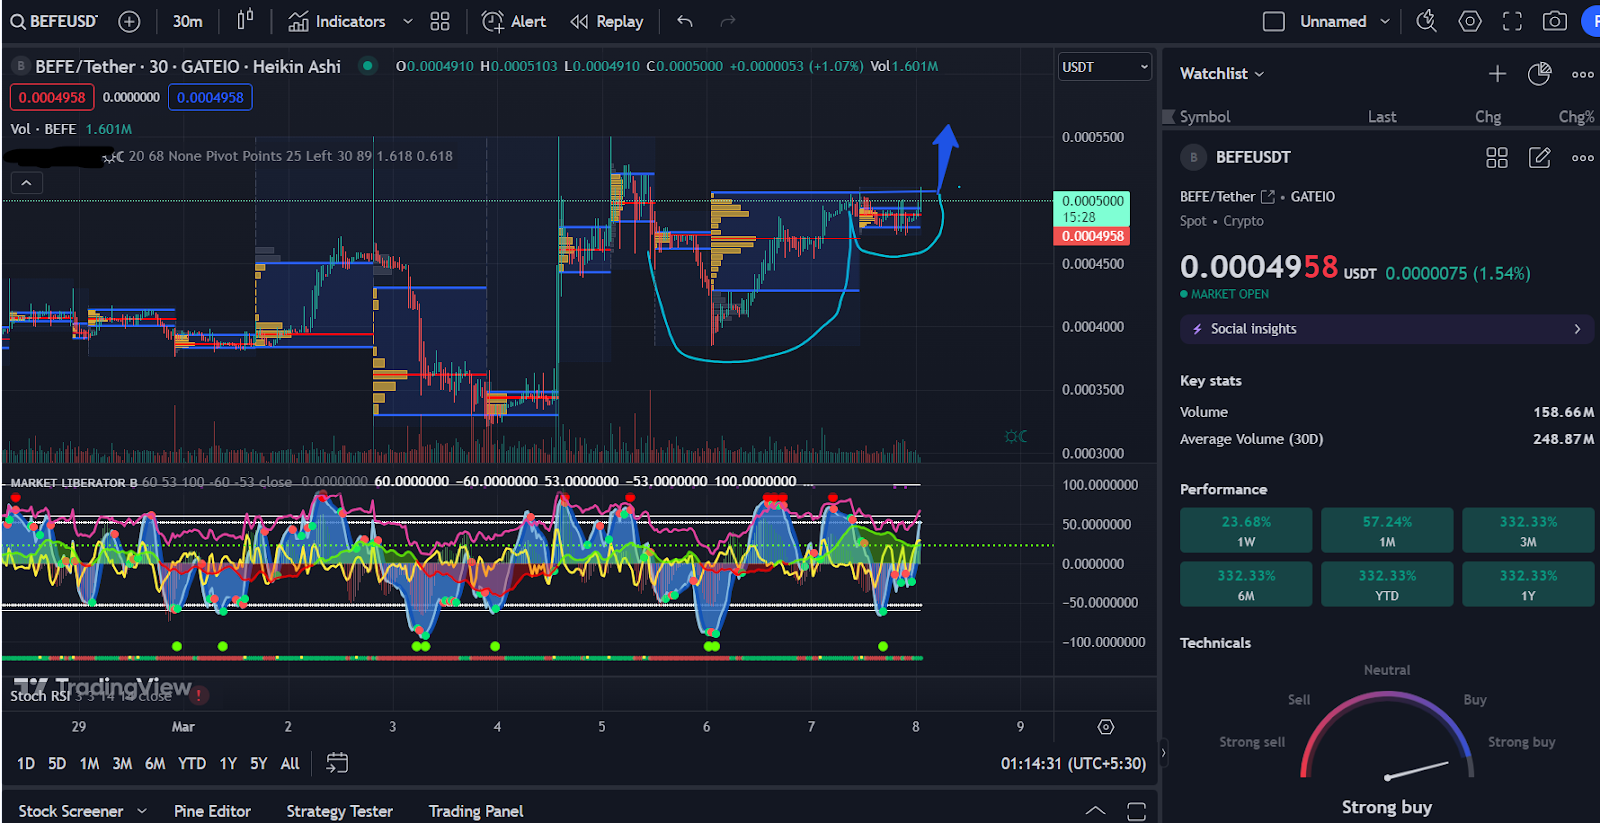
Task: Click Stoch RSI warning indicator icon
Action: [199, 694]
